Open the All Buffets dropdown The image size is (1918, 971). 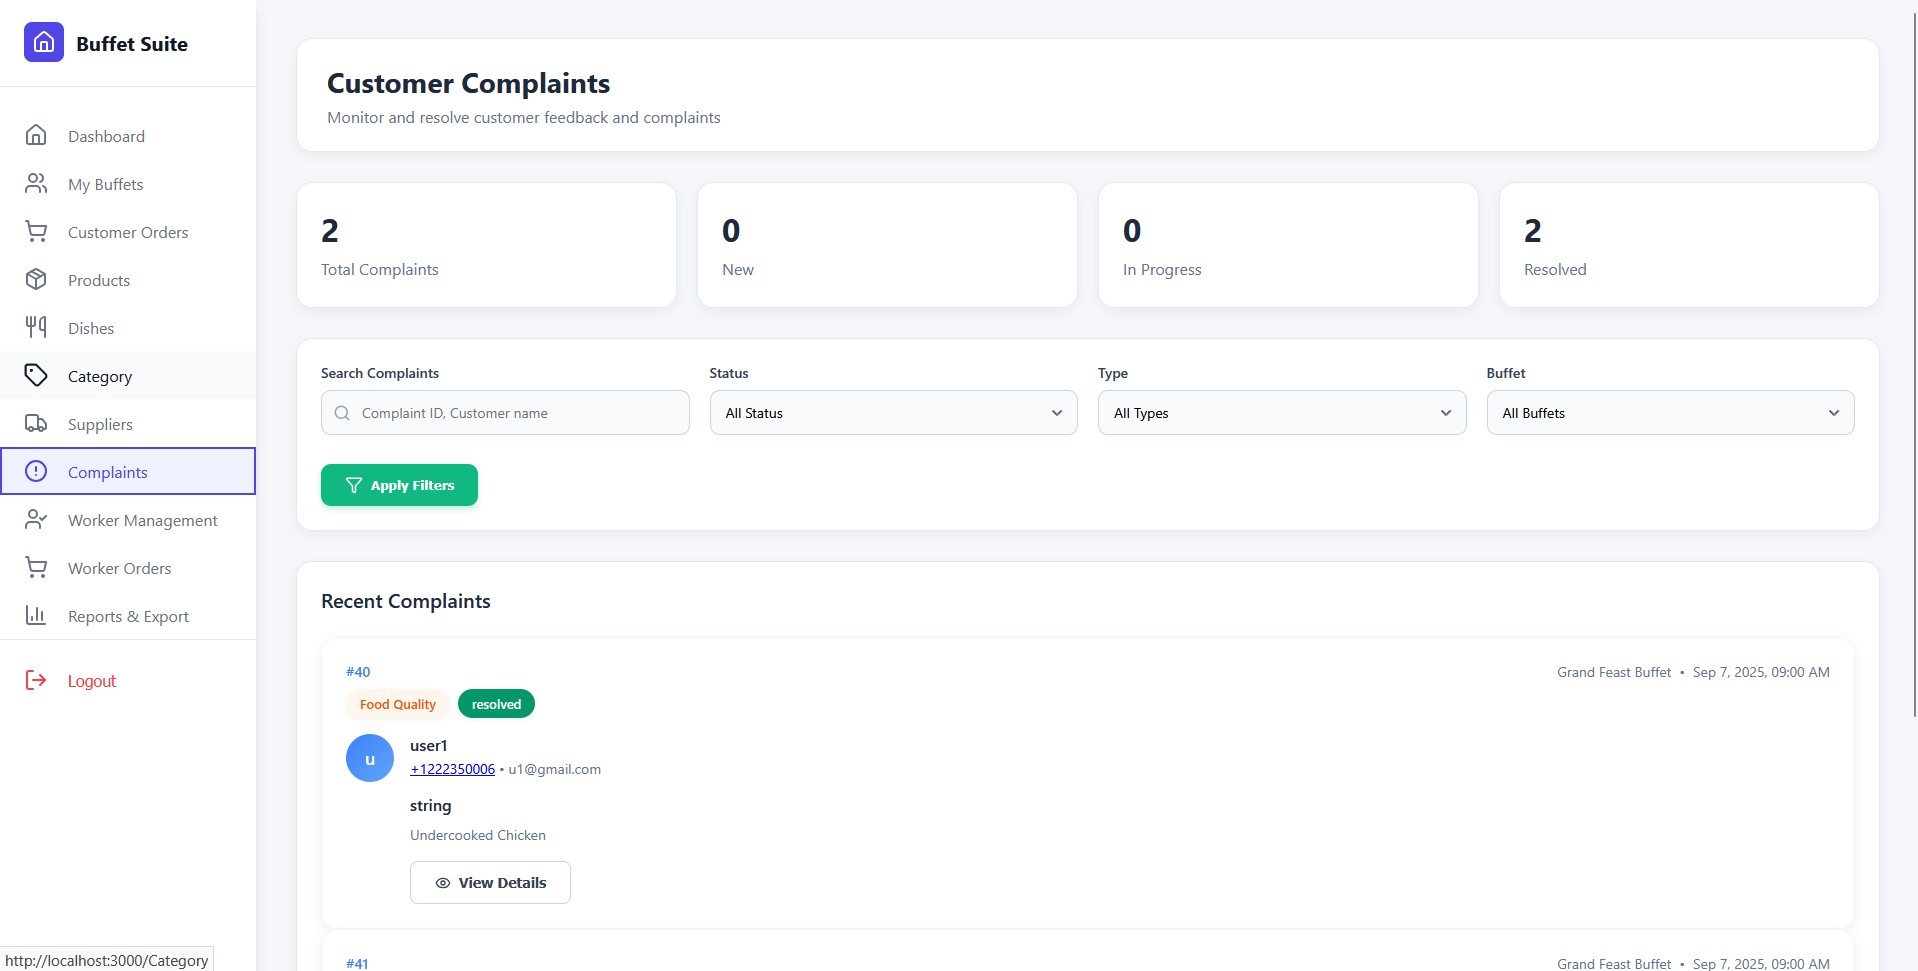pos(1669,413)
